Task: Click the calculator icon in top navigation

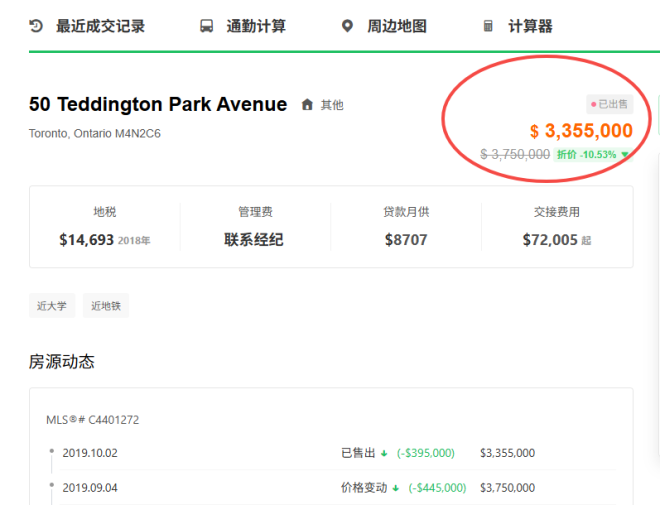Action: coord(488,26)
